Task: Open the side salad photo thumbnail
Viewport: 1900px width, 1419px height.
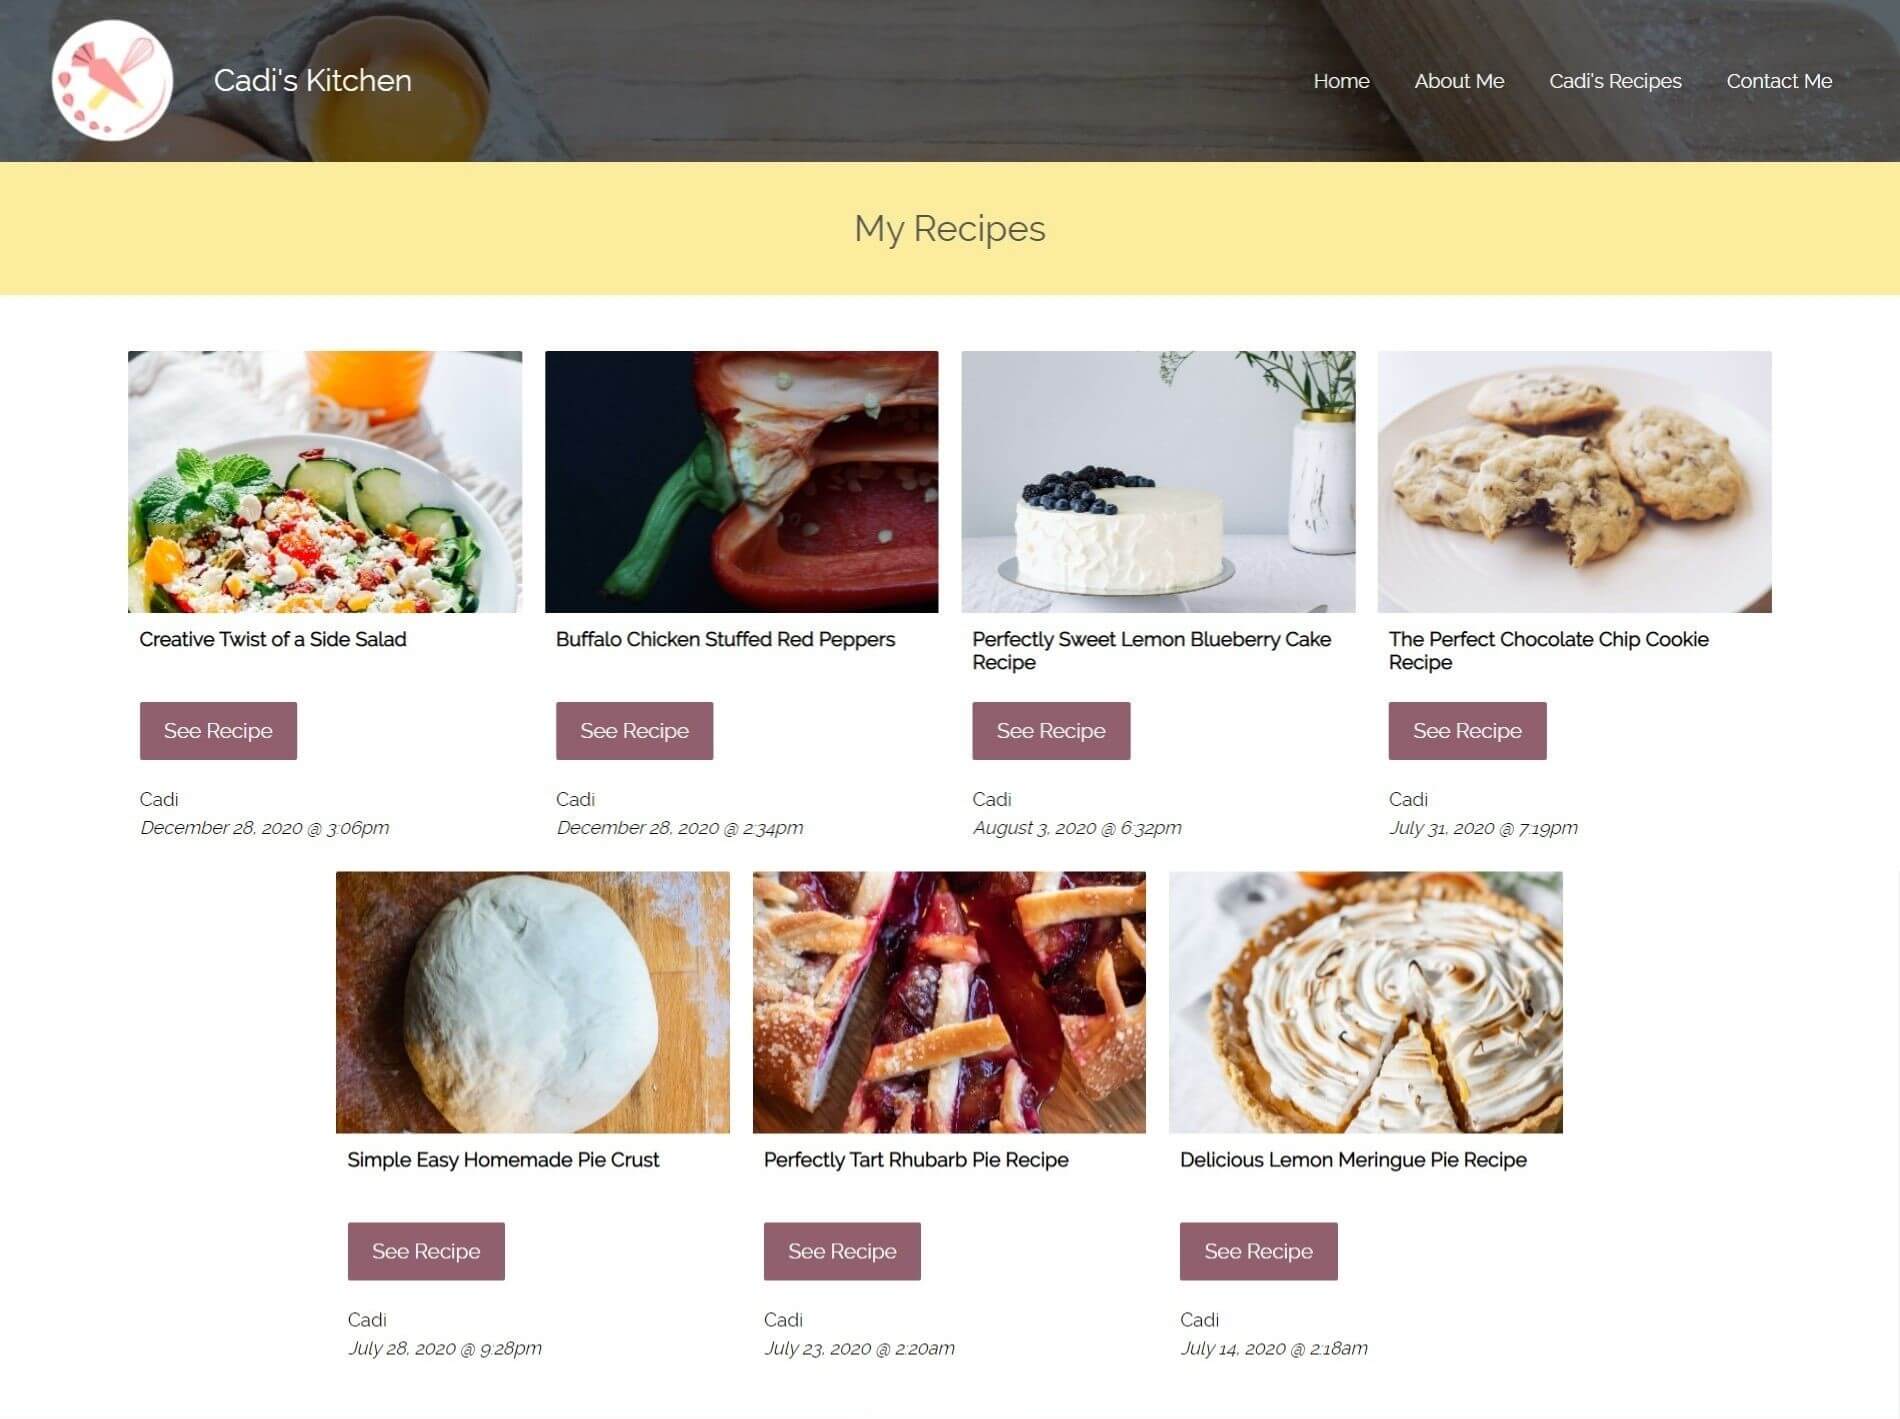Action: 325,481
